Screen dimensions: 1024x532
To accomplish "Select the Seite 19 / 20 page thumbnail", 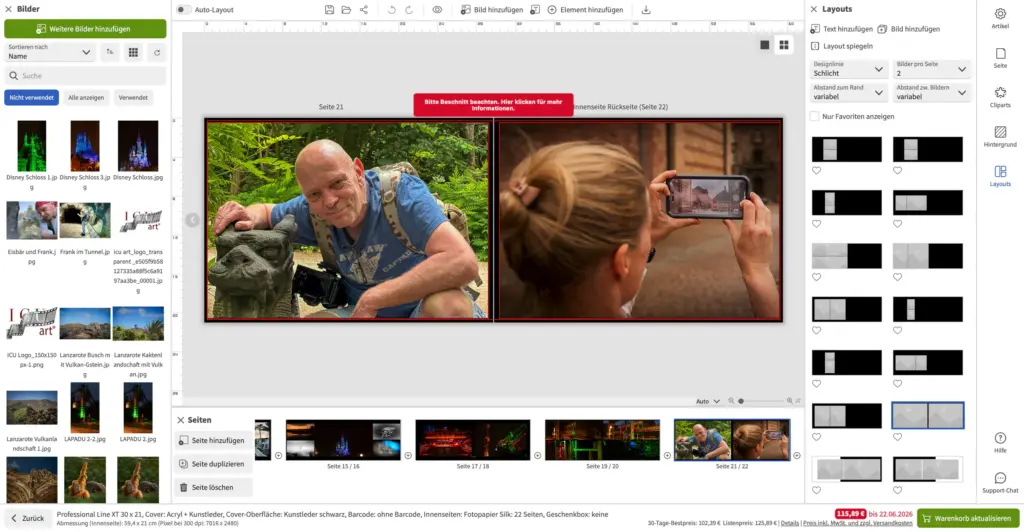I will click(x=602, y=440).
